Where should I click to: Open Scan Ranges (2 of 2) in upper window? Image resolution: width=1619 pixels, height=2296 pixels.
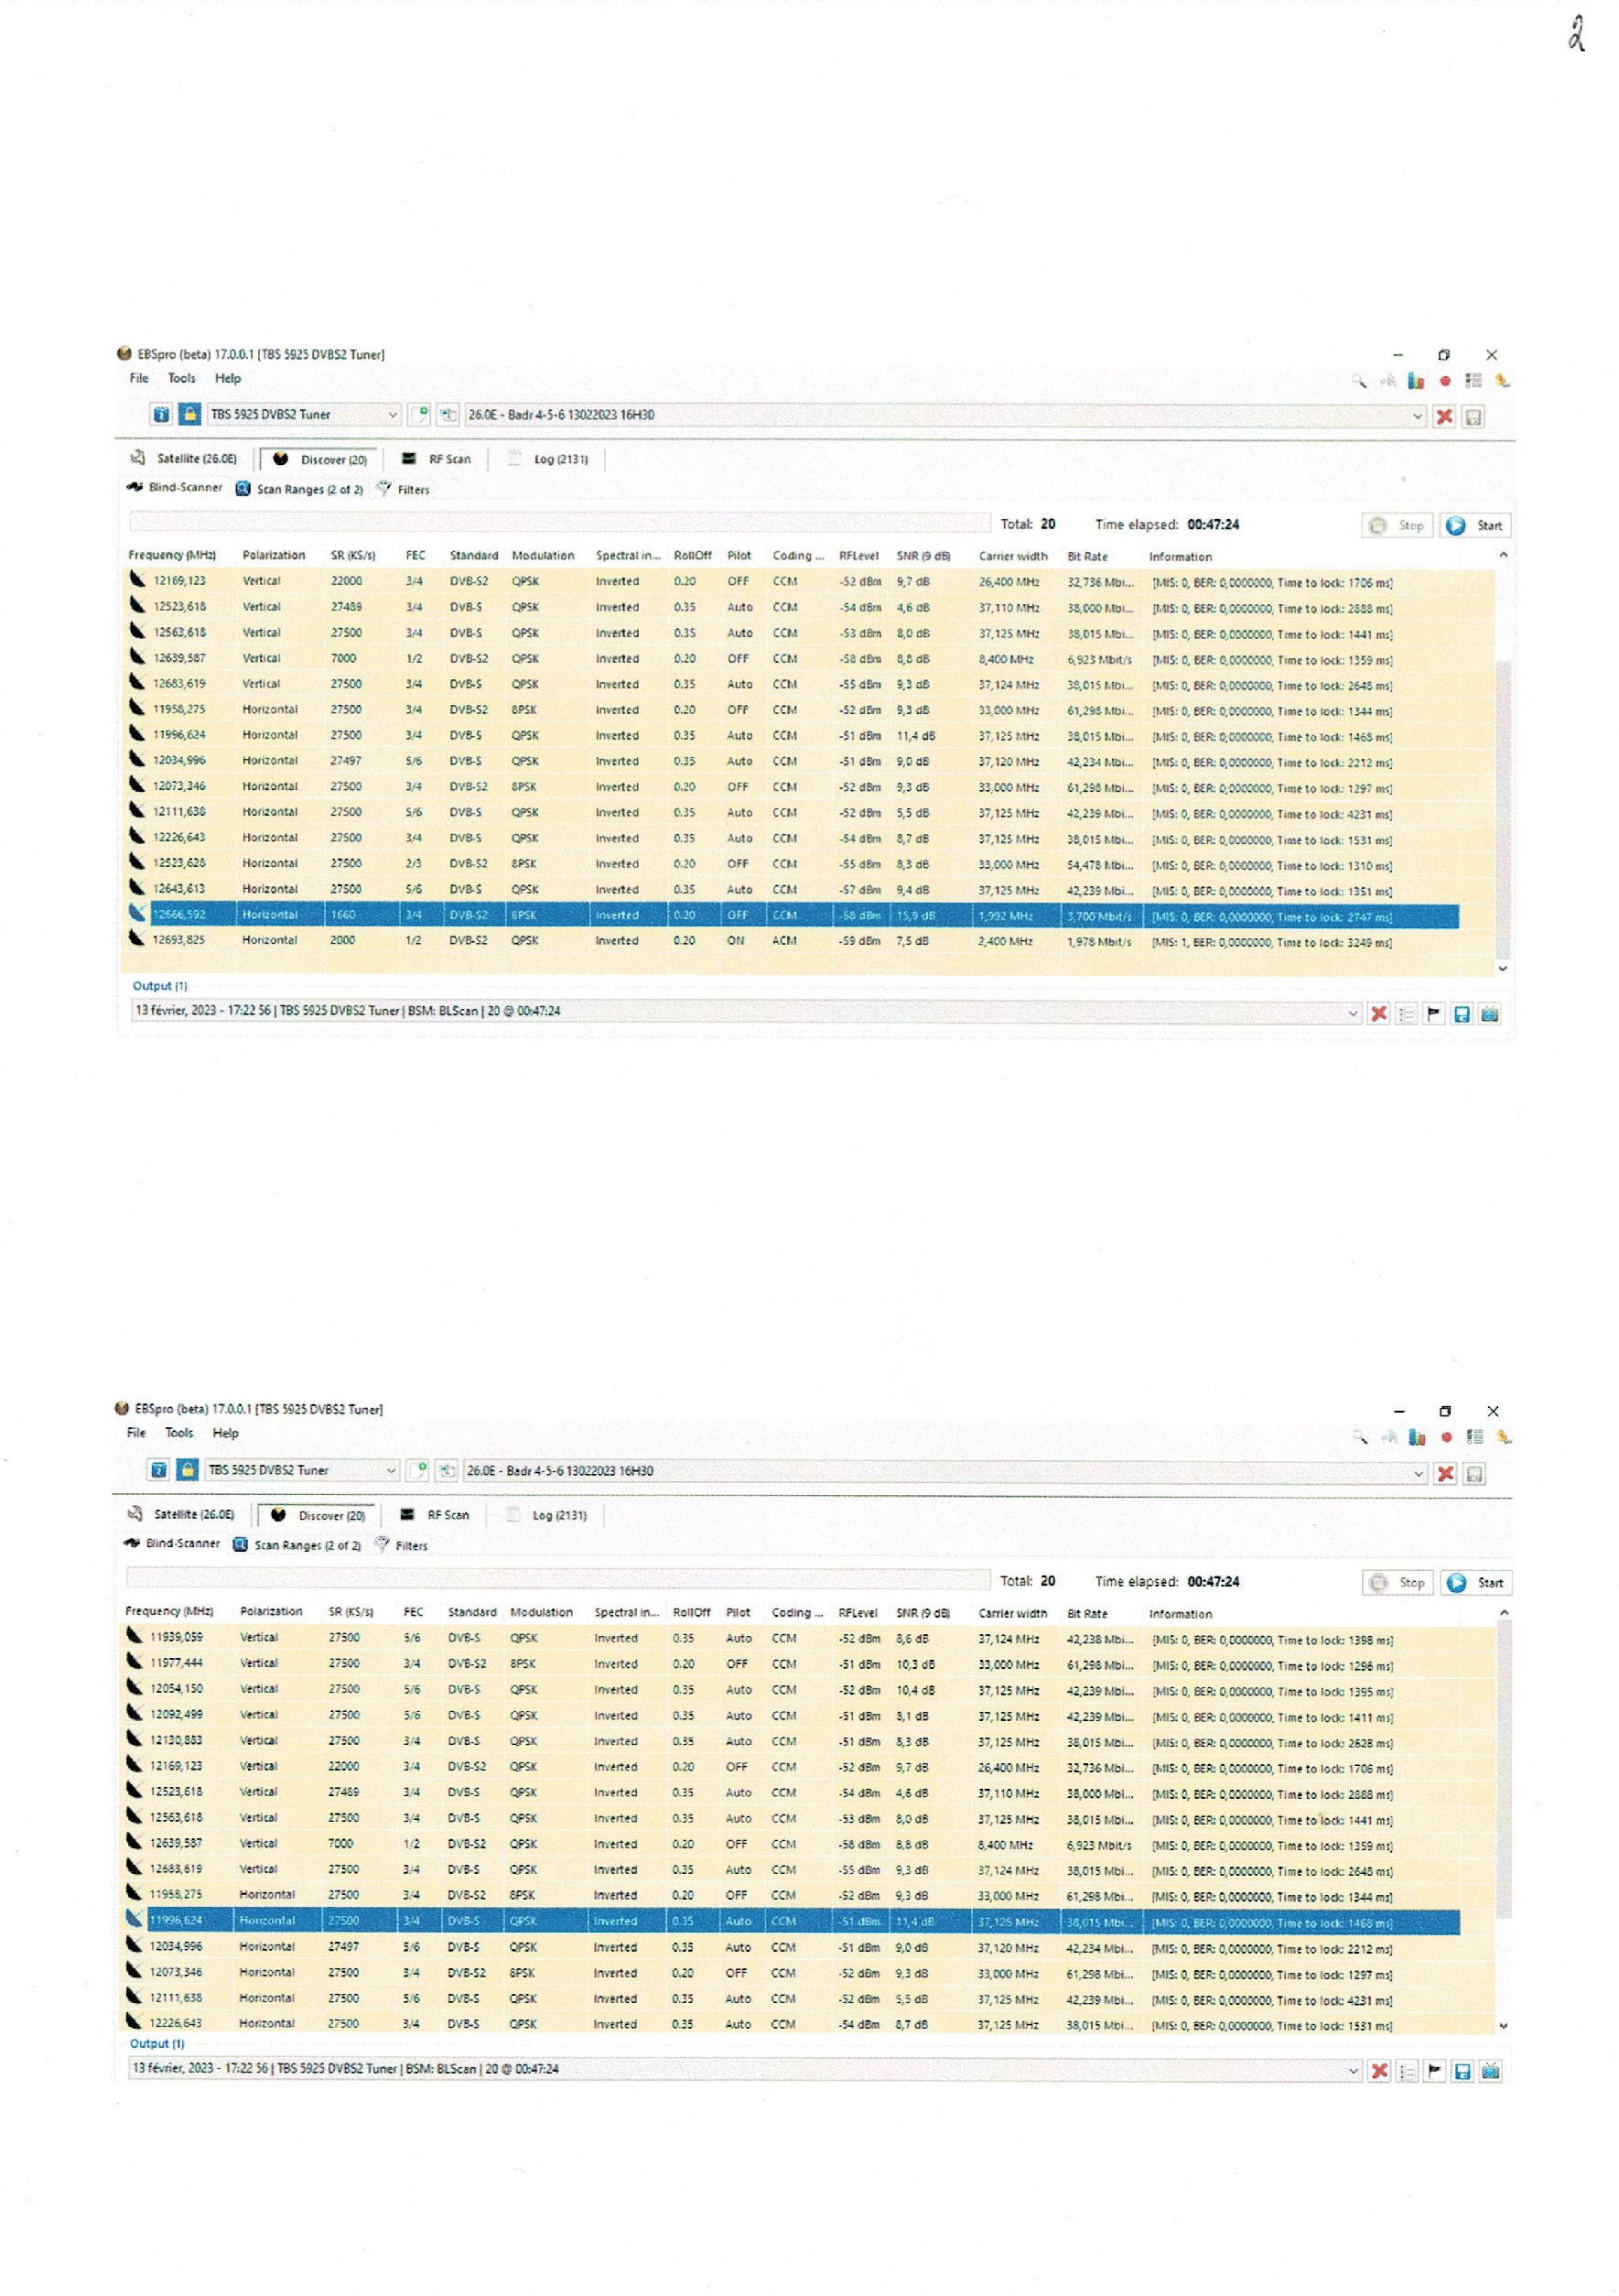[299, 489]
